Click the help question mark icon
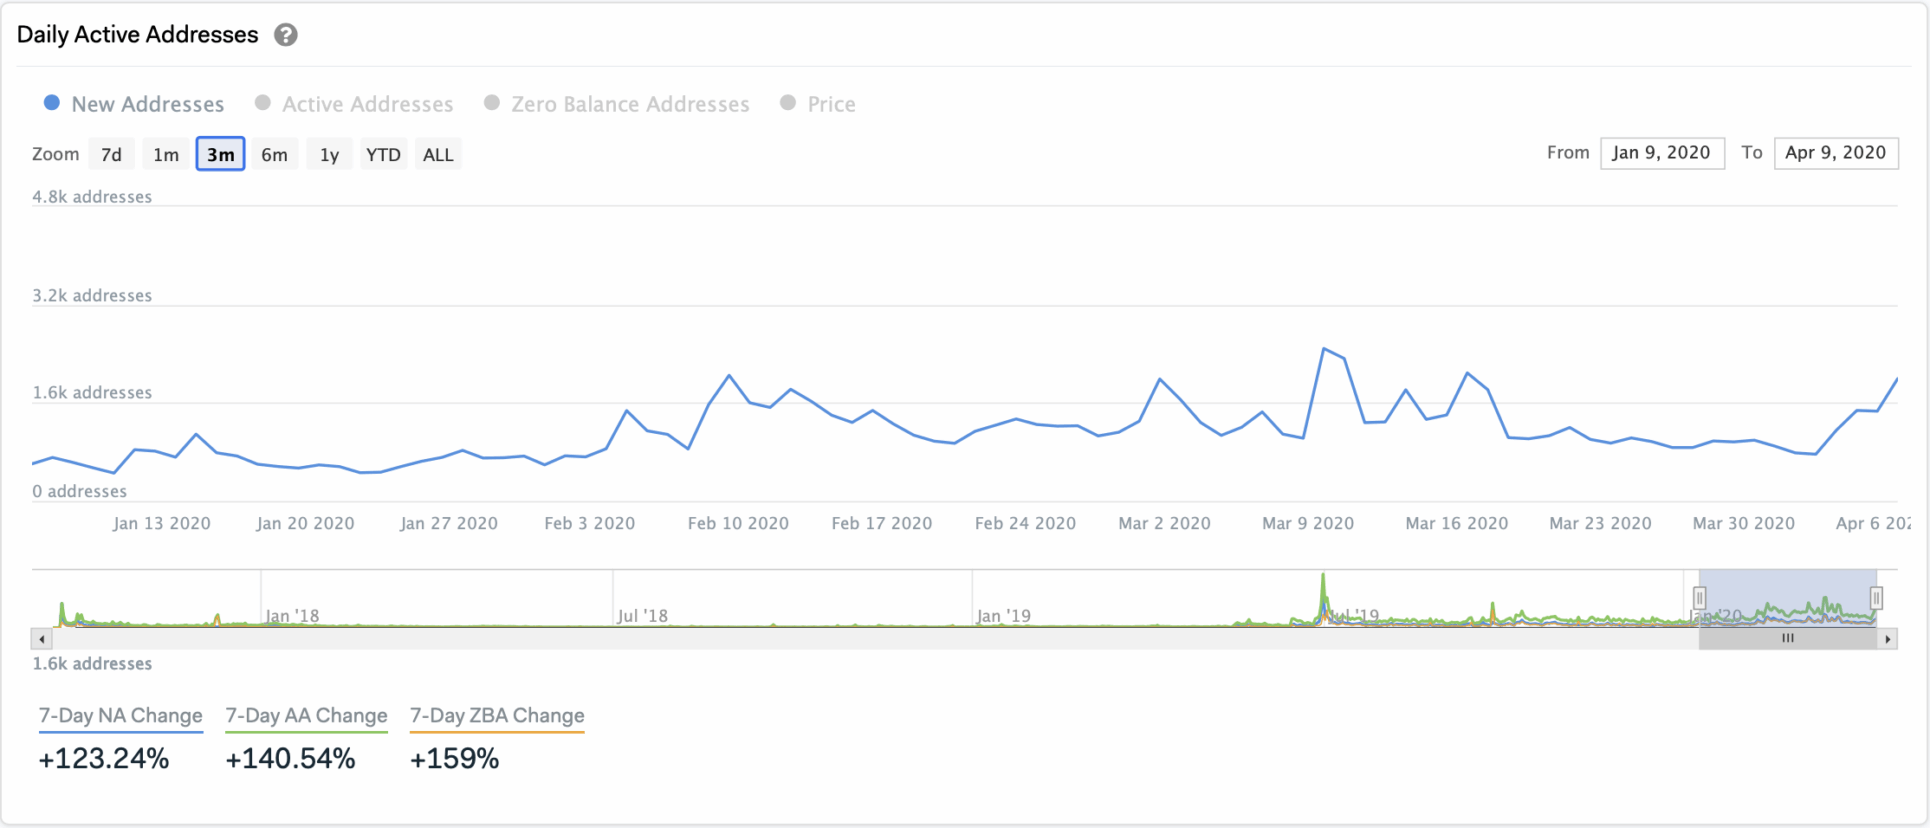This screenshot has width=1930, height=828. pyautogui.click(x=286, y=35)
